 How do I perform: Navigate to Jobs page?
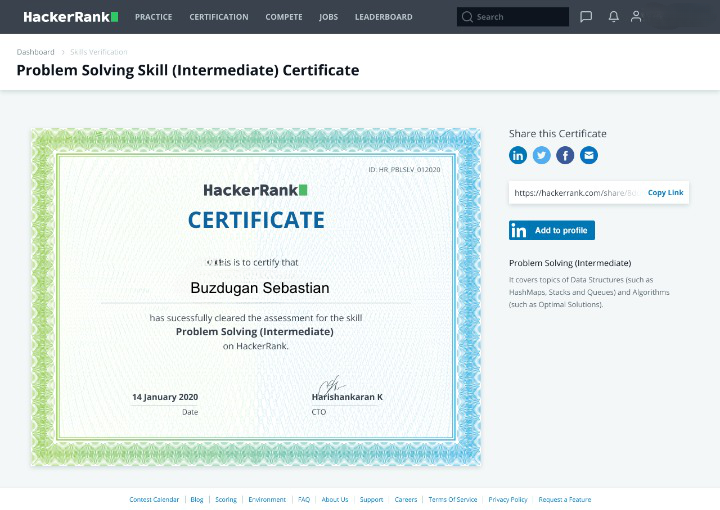(x=328, y=17)
